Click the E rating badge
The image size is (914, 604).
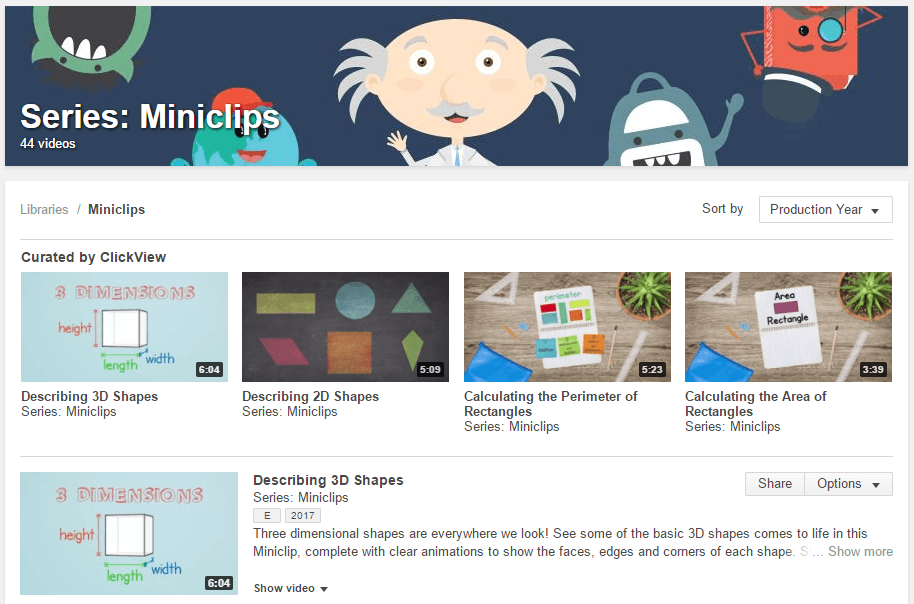(x=265, y=515)
